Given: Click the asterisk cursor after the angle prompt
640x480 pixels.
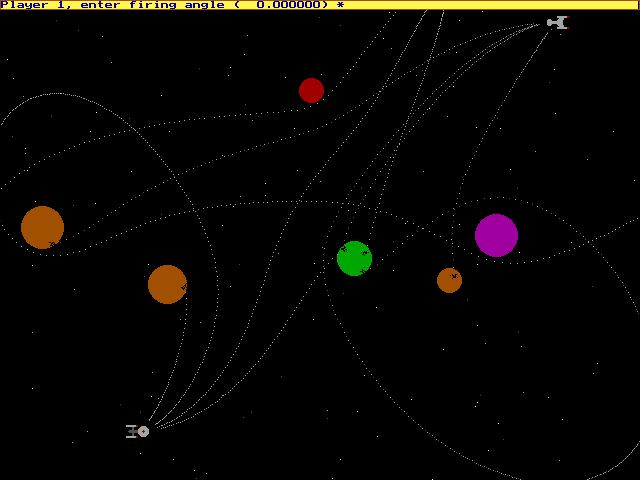Looking at the screenshot, I should point(340,5).
